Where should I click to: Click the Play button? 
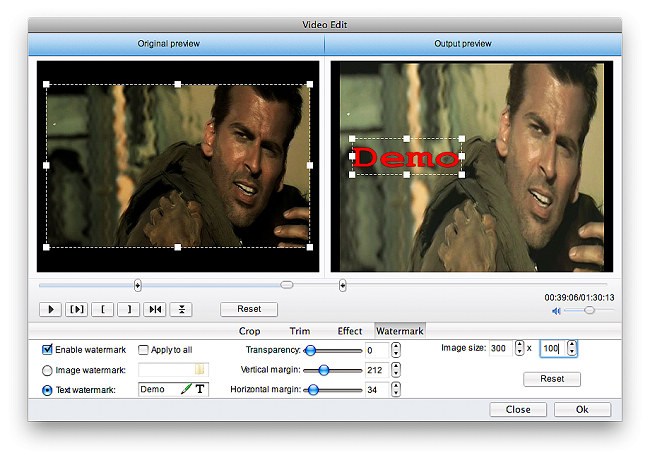click(x=50, y=310)
